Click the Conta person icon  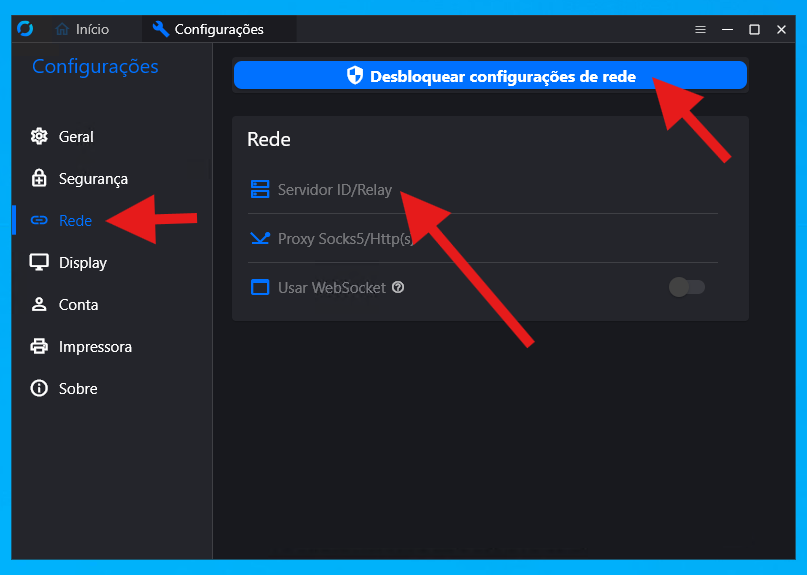(x=39, y=304)
